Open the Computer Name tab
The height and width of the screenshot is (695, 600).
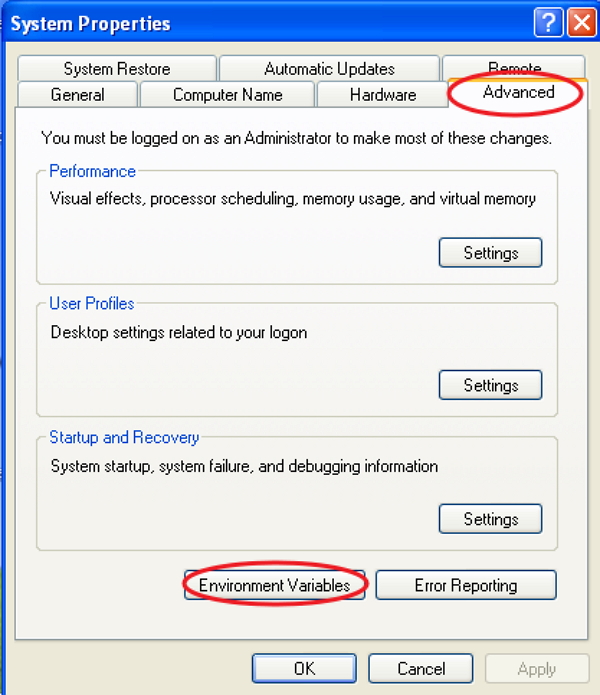click(228, 95)
